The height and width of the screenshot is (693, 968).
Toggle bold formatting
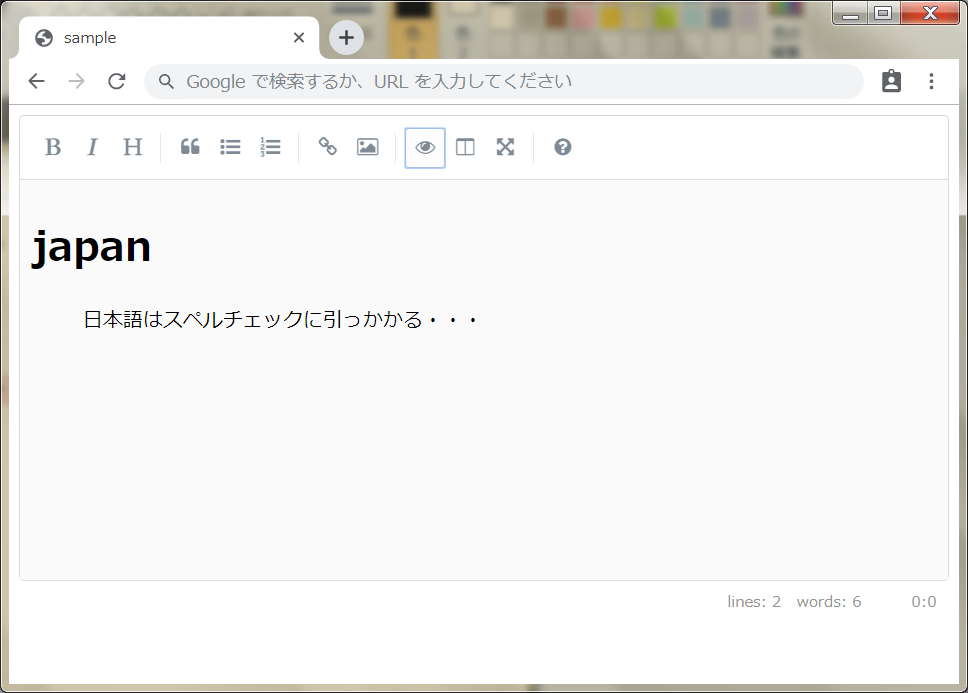[53, 147]
